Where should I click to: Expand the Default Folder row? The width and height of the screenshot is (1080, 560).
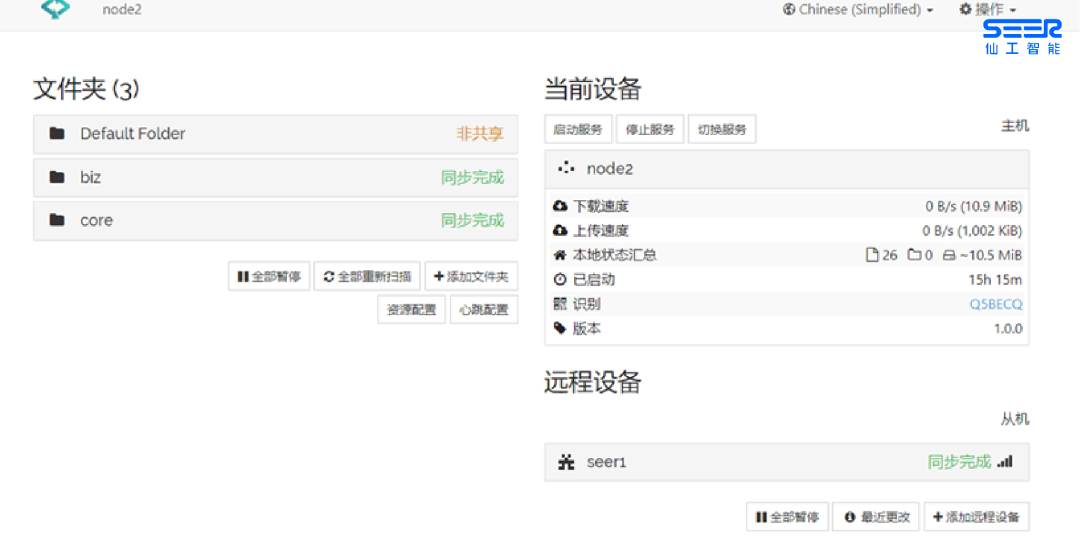(275, 134)
